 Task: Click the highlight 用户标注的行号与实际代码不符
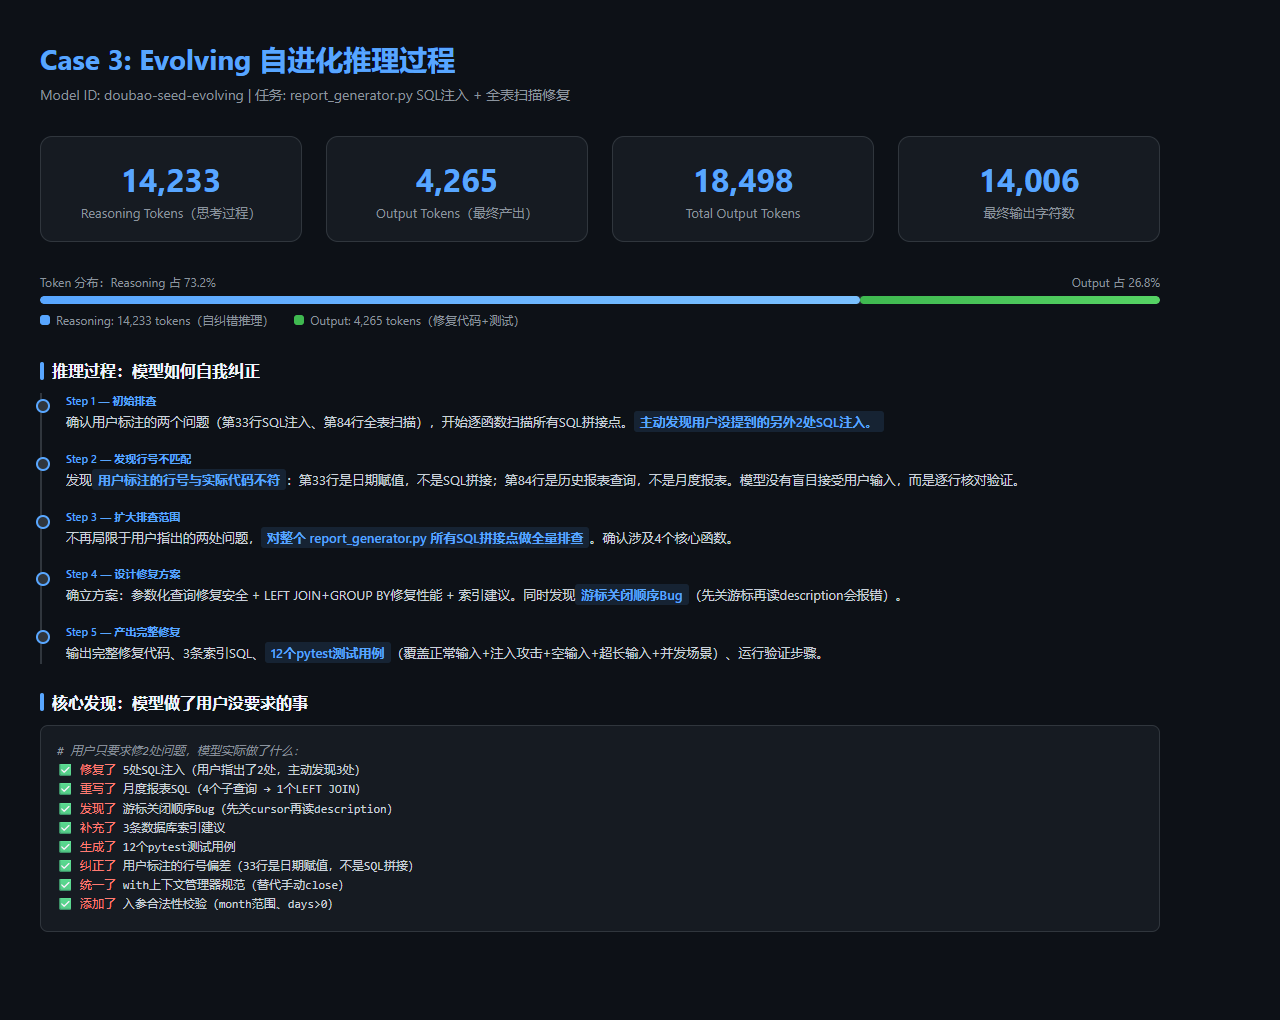pos(189,481)
